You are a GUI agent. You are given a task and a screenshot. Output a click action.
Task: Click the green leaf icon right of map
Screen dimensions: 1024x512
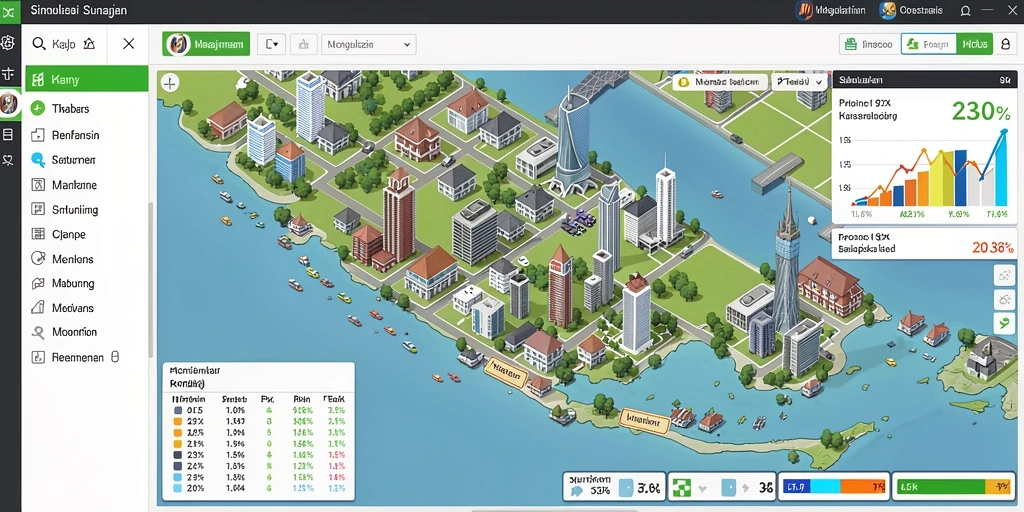click(x=1003, y=323)
